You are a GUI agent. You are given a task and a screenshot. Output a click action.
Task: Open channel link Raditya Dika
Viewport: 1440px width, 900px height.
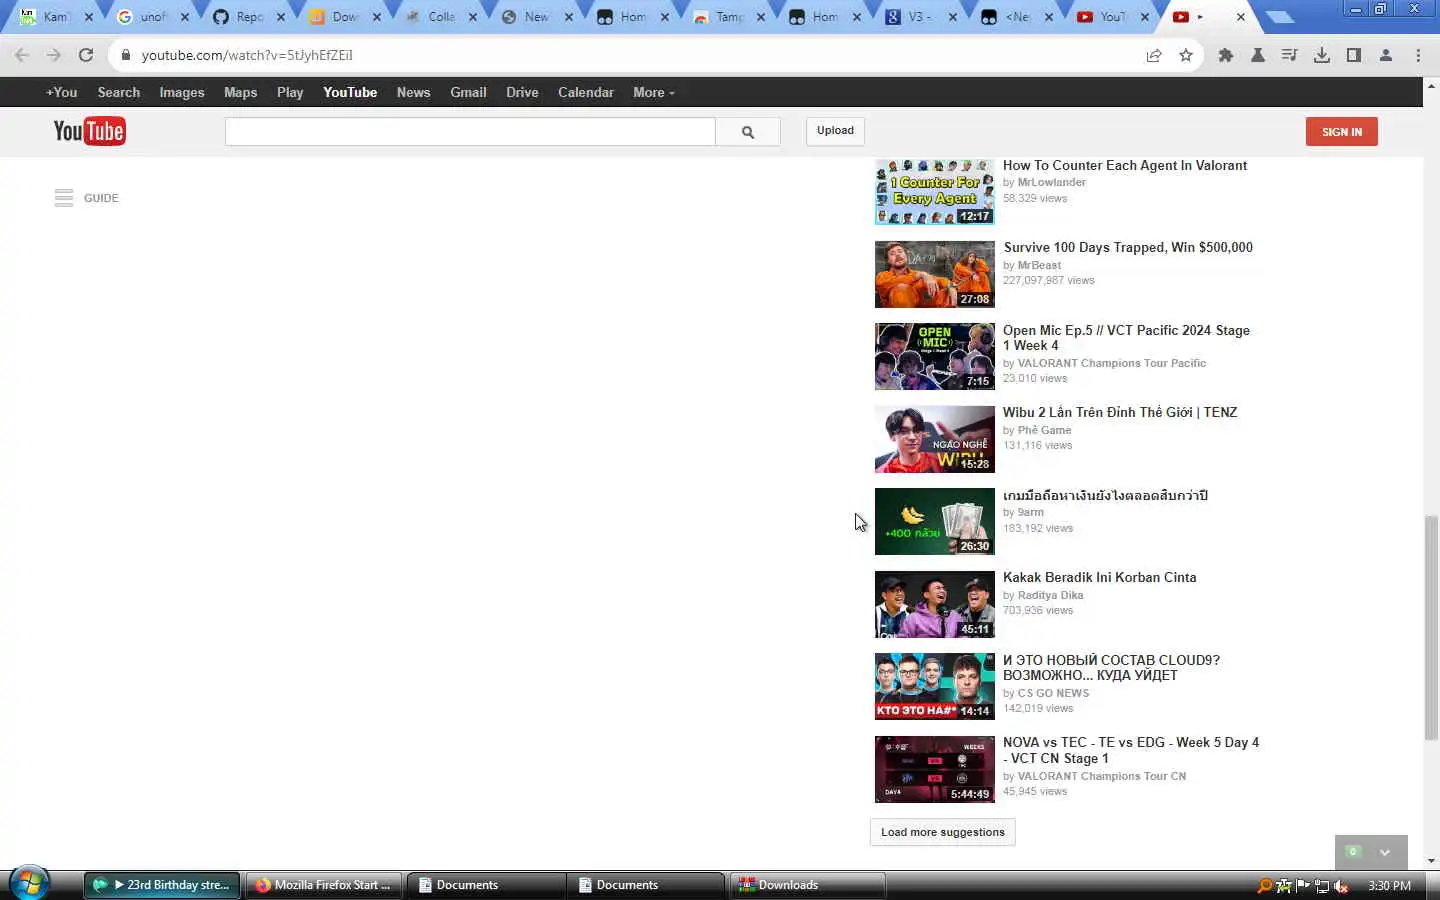point(1050,595)
